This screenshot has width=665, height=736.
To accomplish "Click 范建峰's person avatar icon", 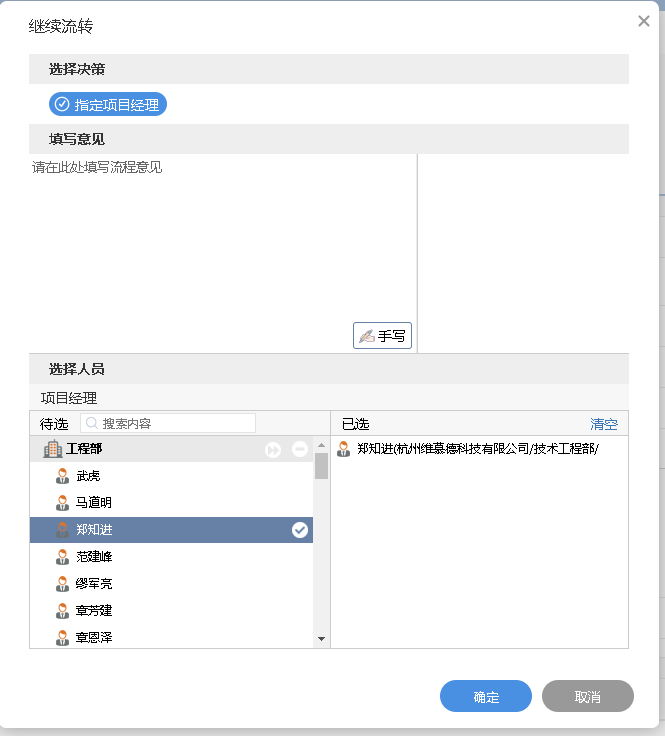I will click(x=62, y=557).
